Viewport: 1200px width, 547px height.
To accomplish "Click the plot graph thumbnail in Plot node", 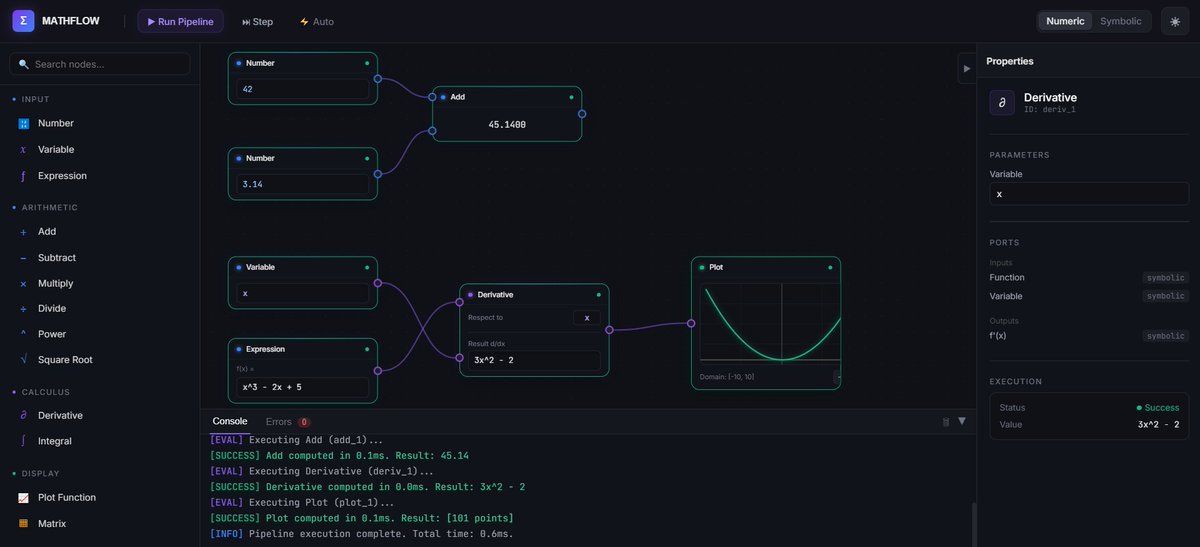I will pos(770,324).
